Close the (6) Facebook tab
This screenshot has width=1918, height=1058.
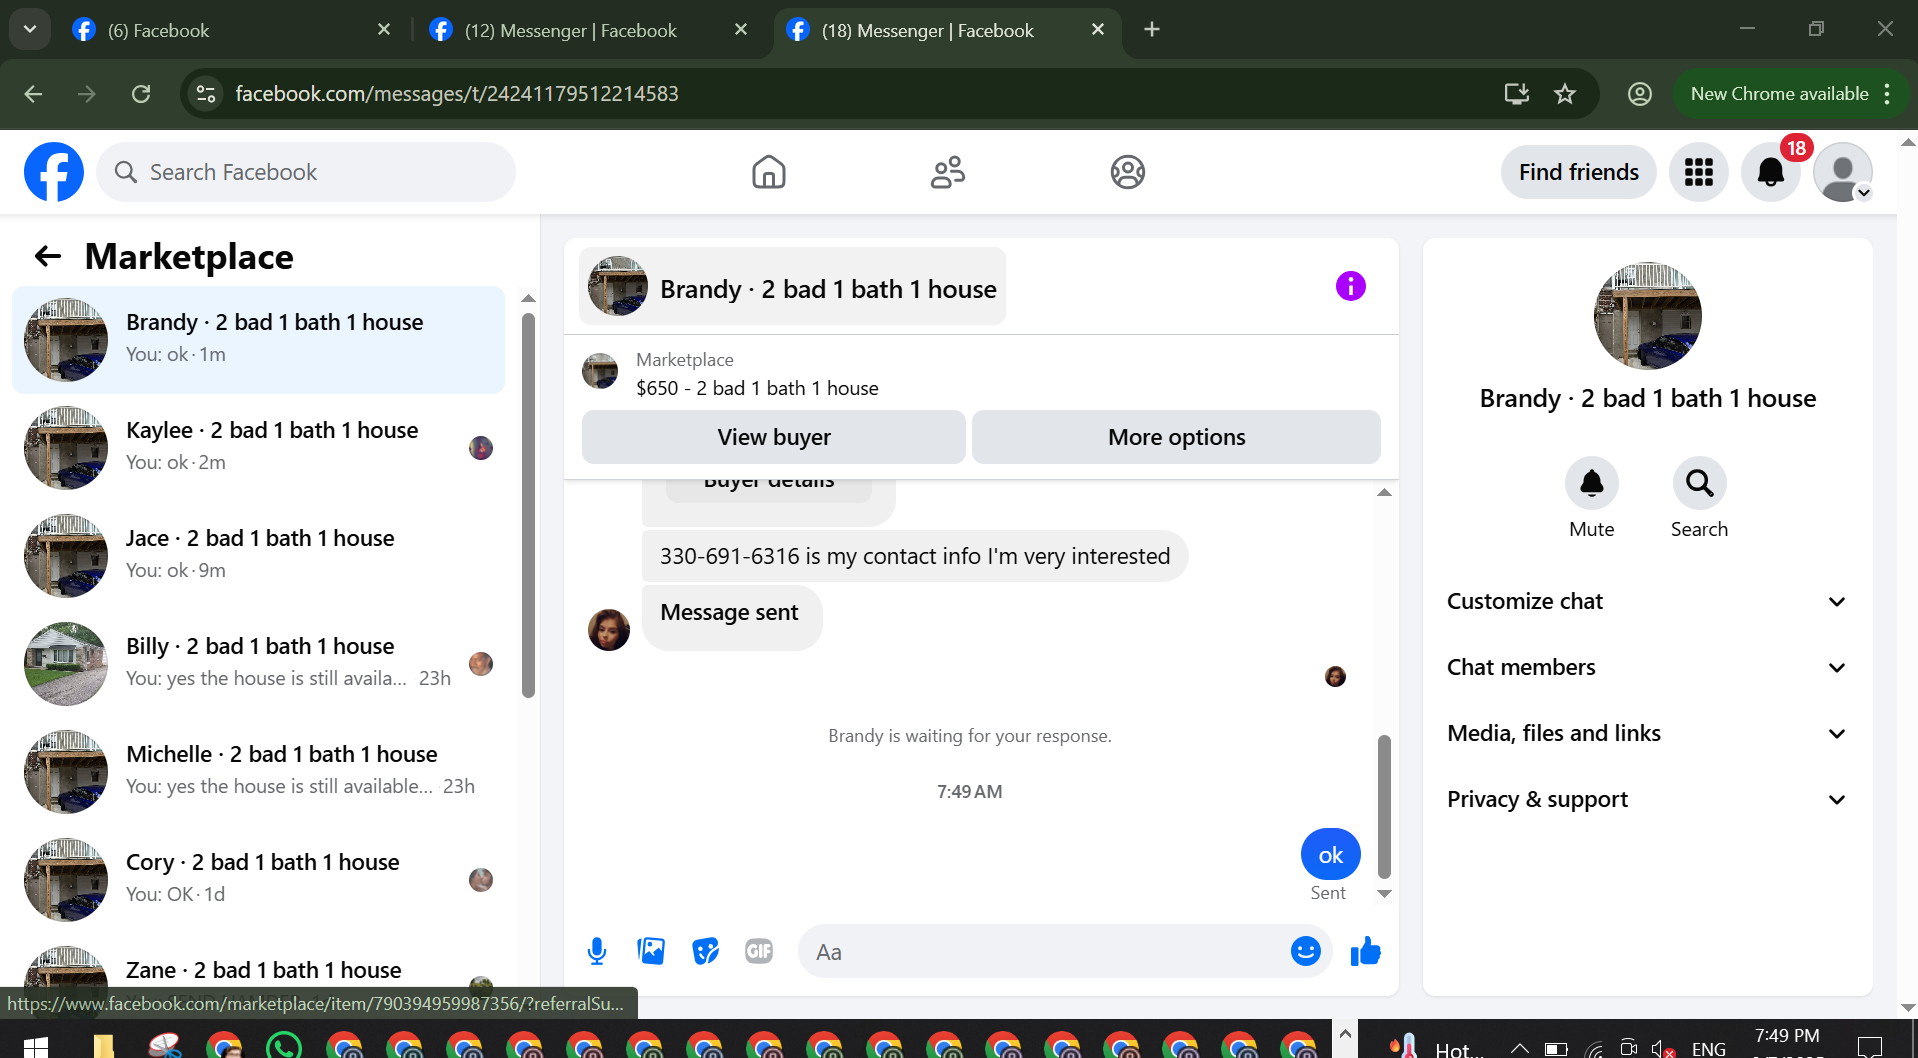coord(384,30)
